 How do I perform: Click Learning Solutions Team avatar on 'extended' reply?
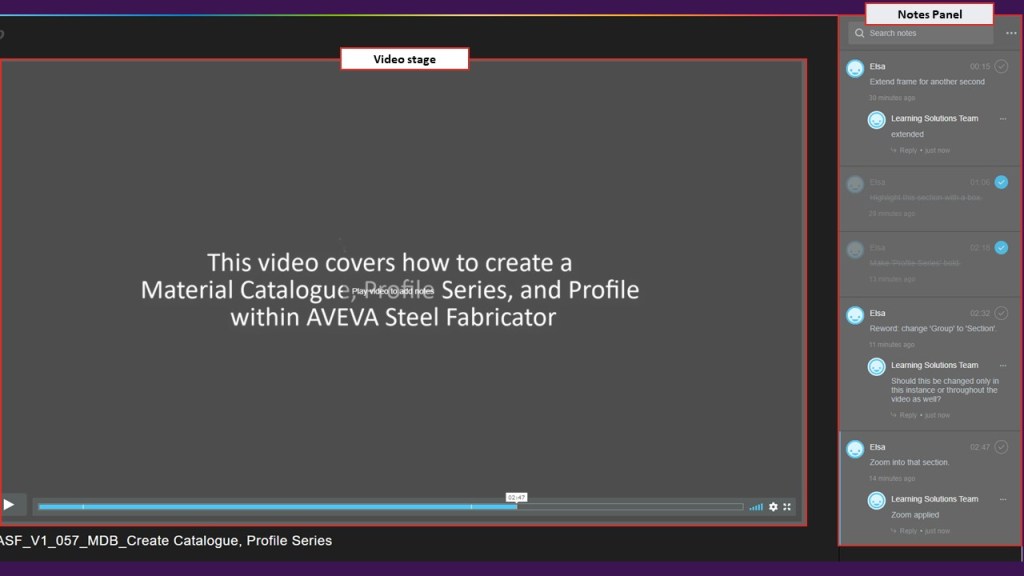tap(877, 120)
